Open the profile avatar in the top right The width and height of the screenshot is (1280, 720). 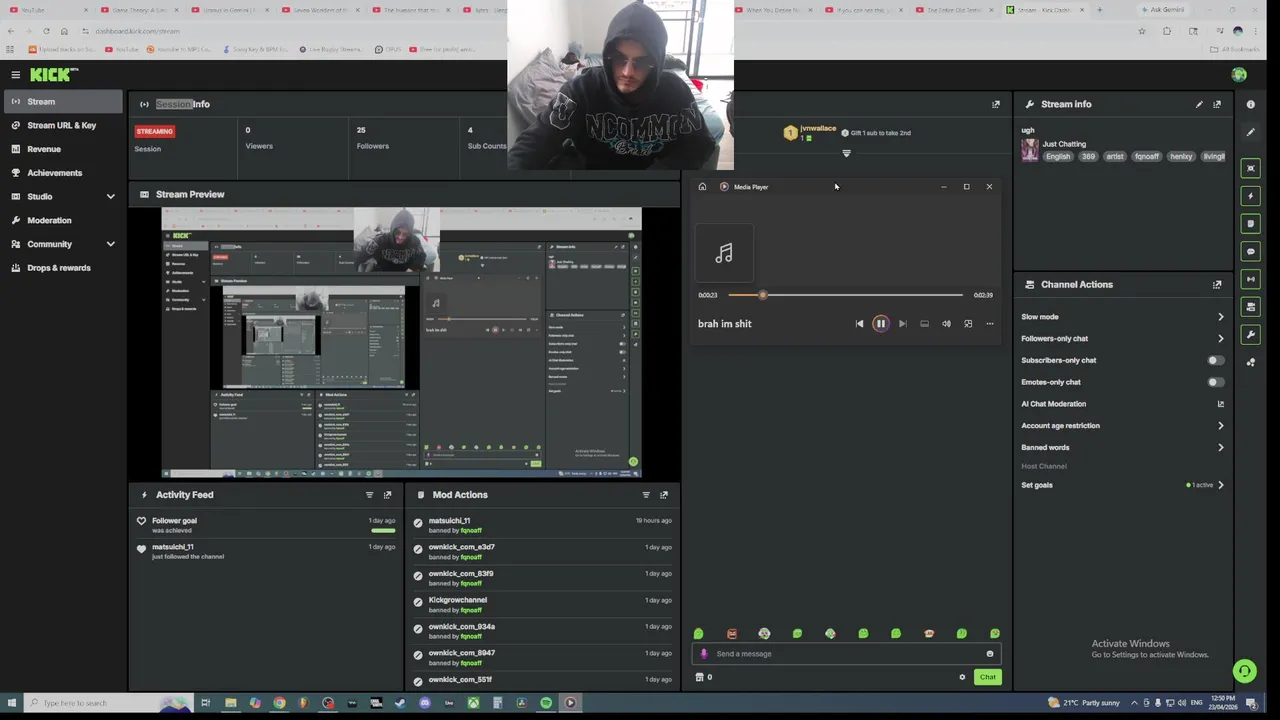click(1239, 75)
